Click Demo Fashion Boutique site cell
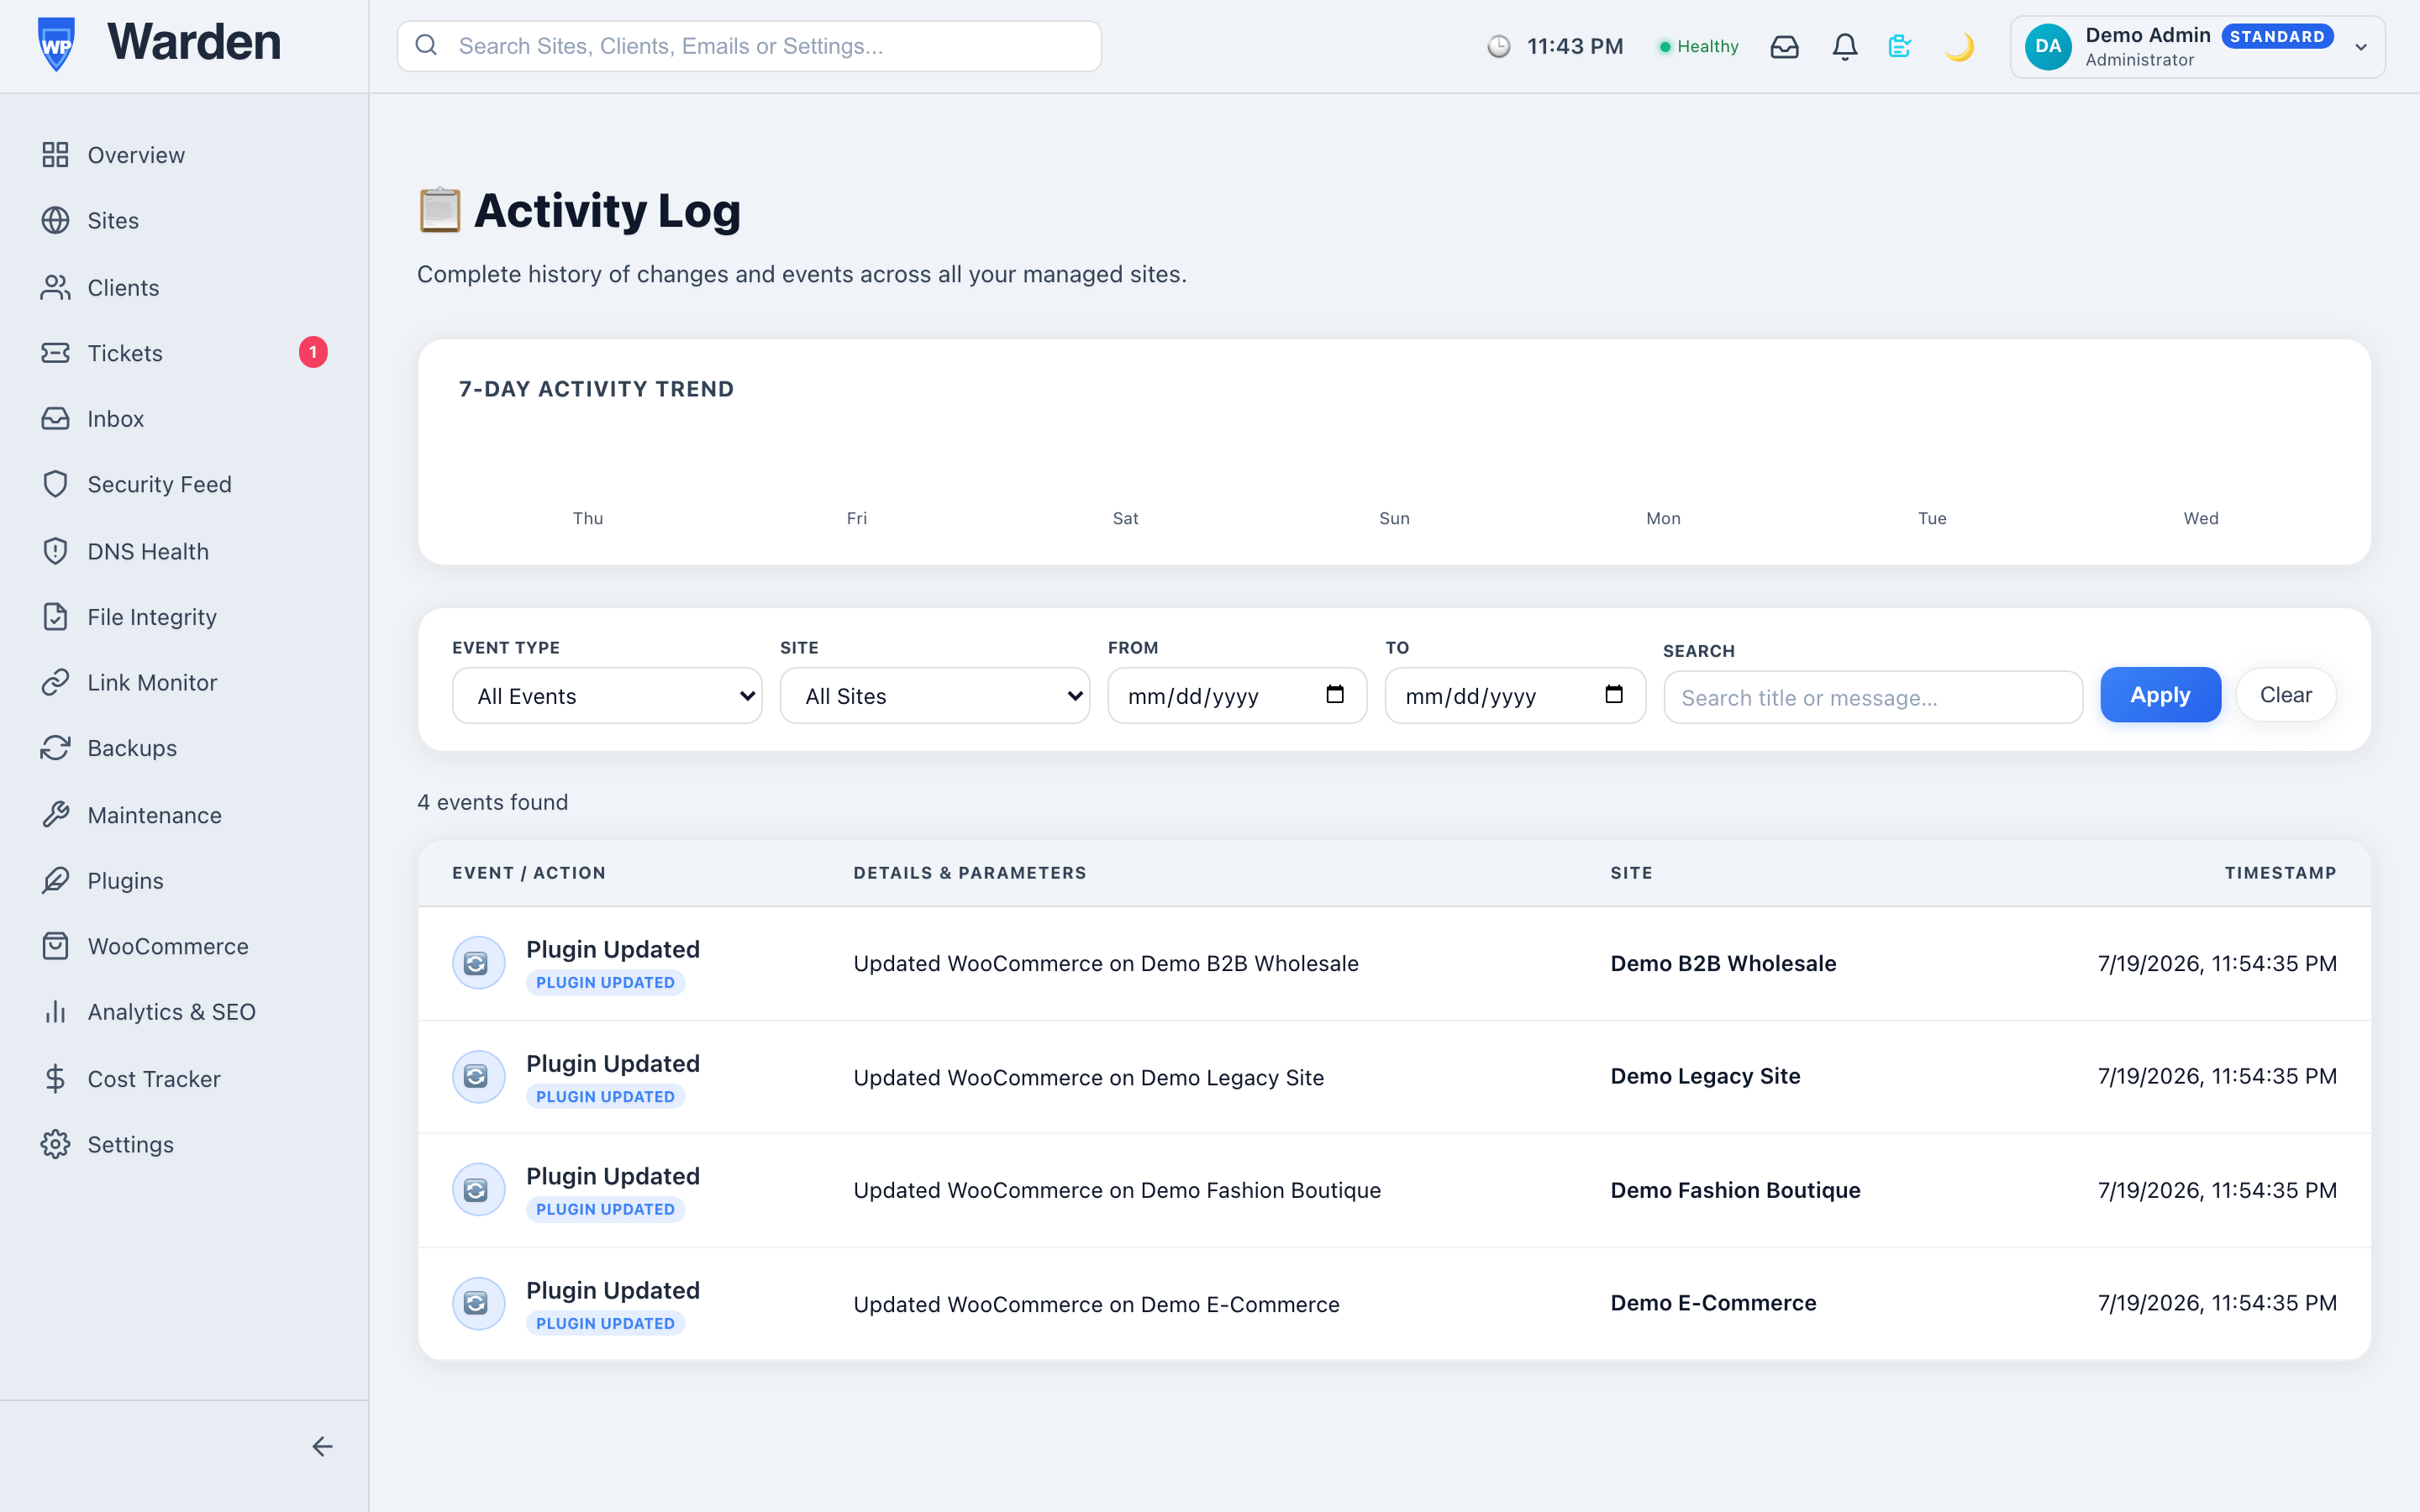Image resolution: width=2420 pixels, height=1512 pixels. tap(1735, 1190)
